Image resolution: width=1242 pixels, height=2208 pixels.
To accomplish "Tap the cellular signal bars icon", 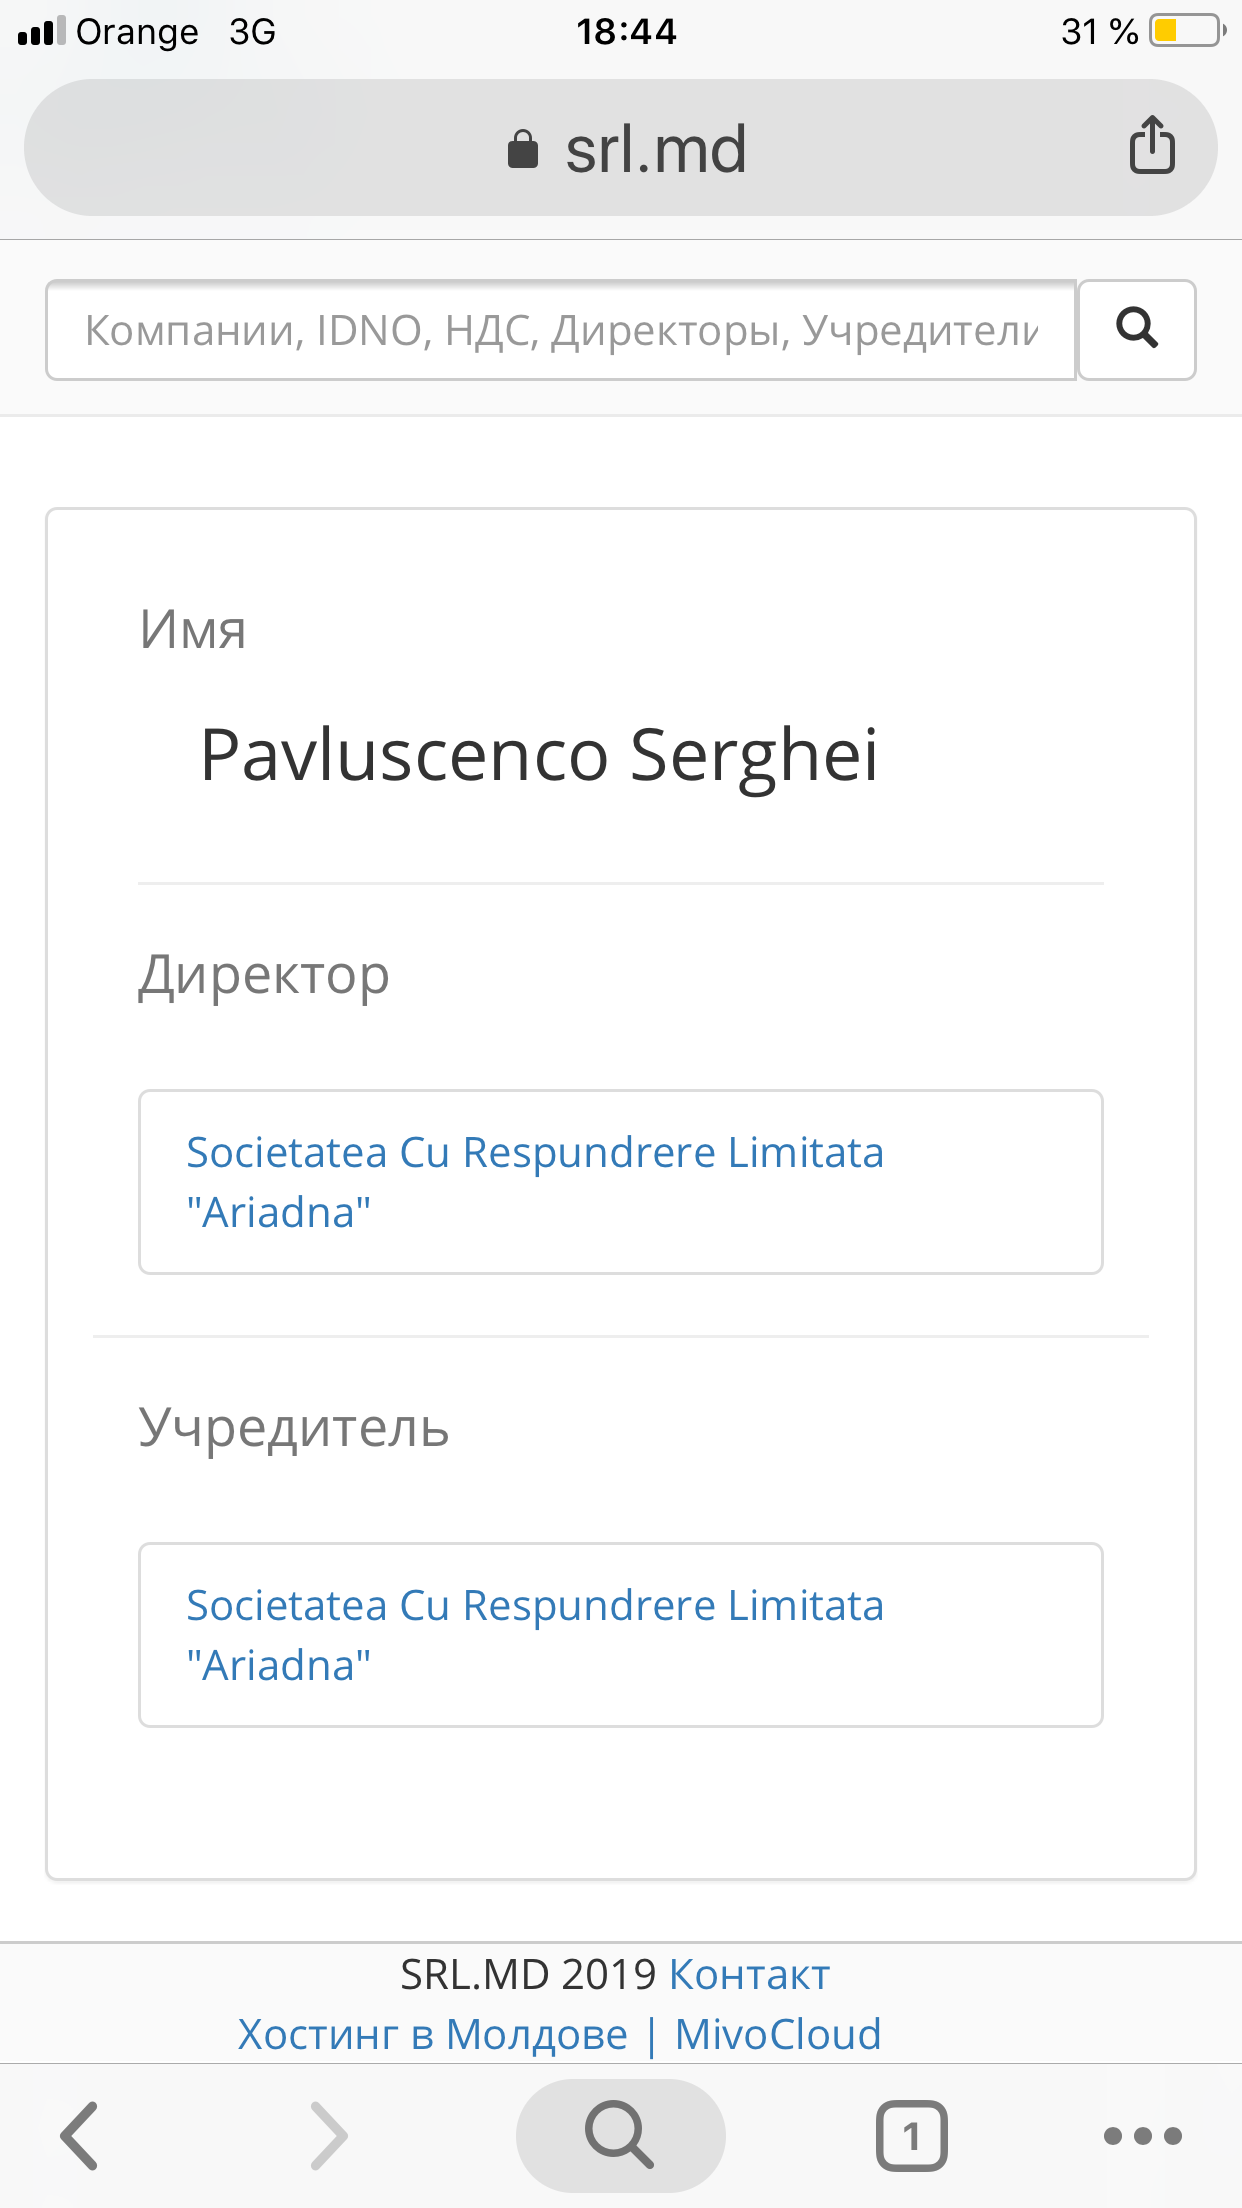I will point(42,31).
